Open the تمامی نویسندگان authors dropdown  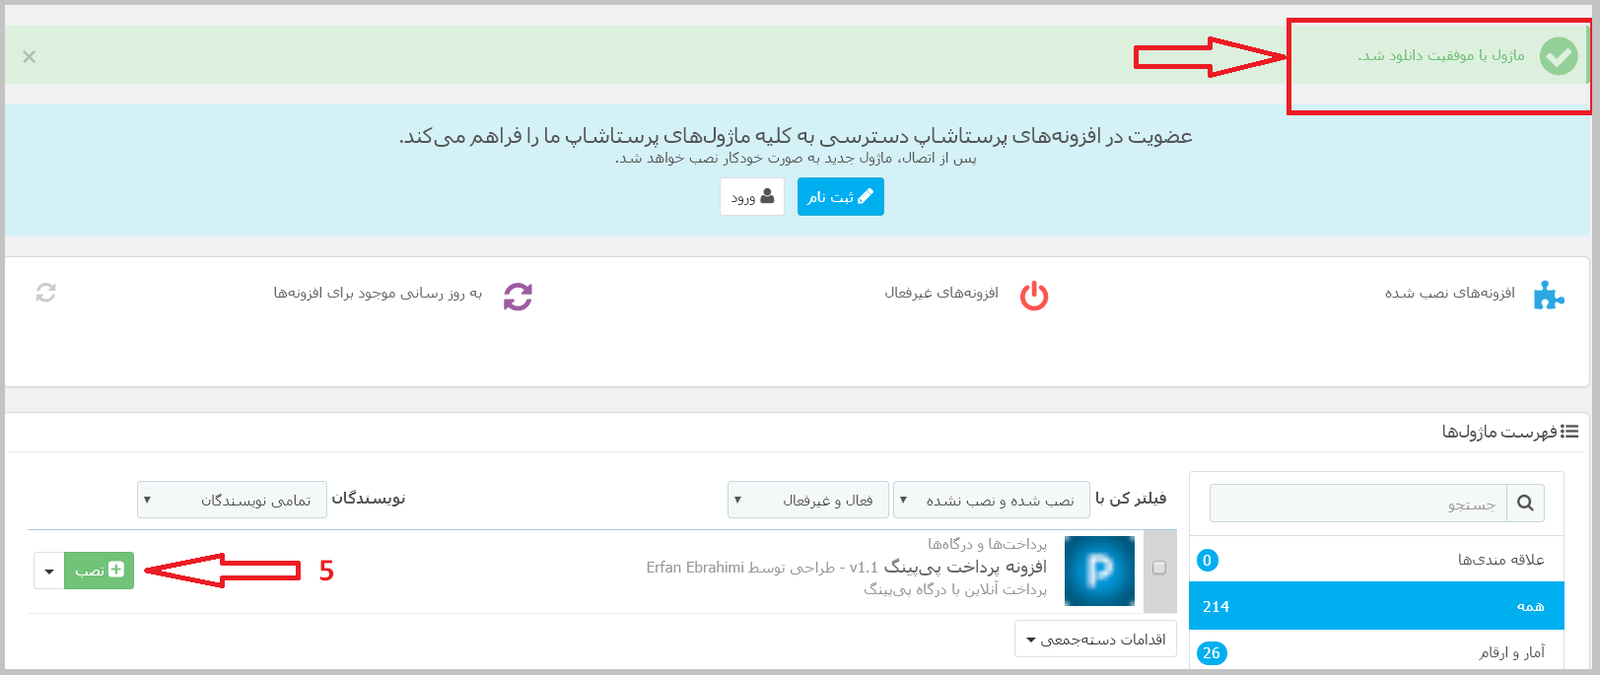click(x=232, y=499)
